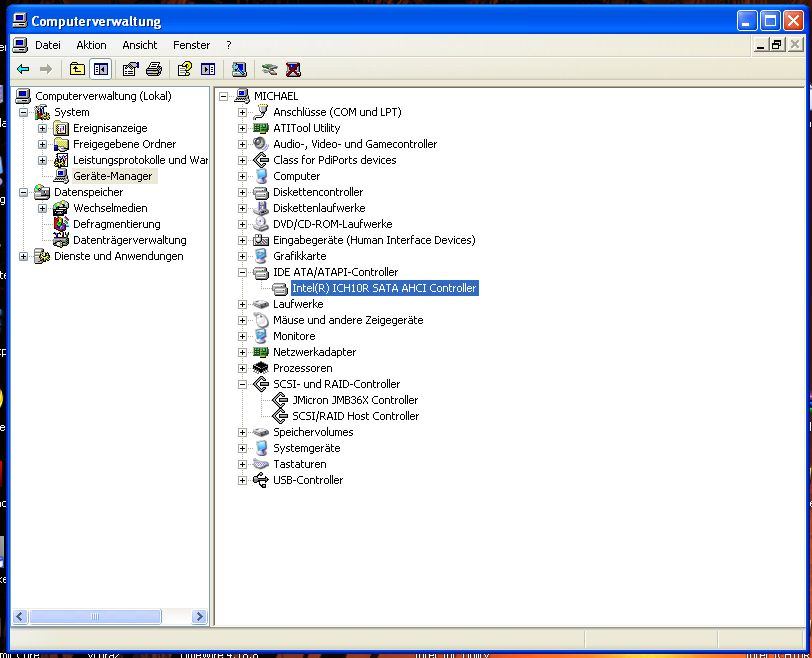
Task: Click the Help toolbar icon
Action: click(x=184, y=69)
